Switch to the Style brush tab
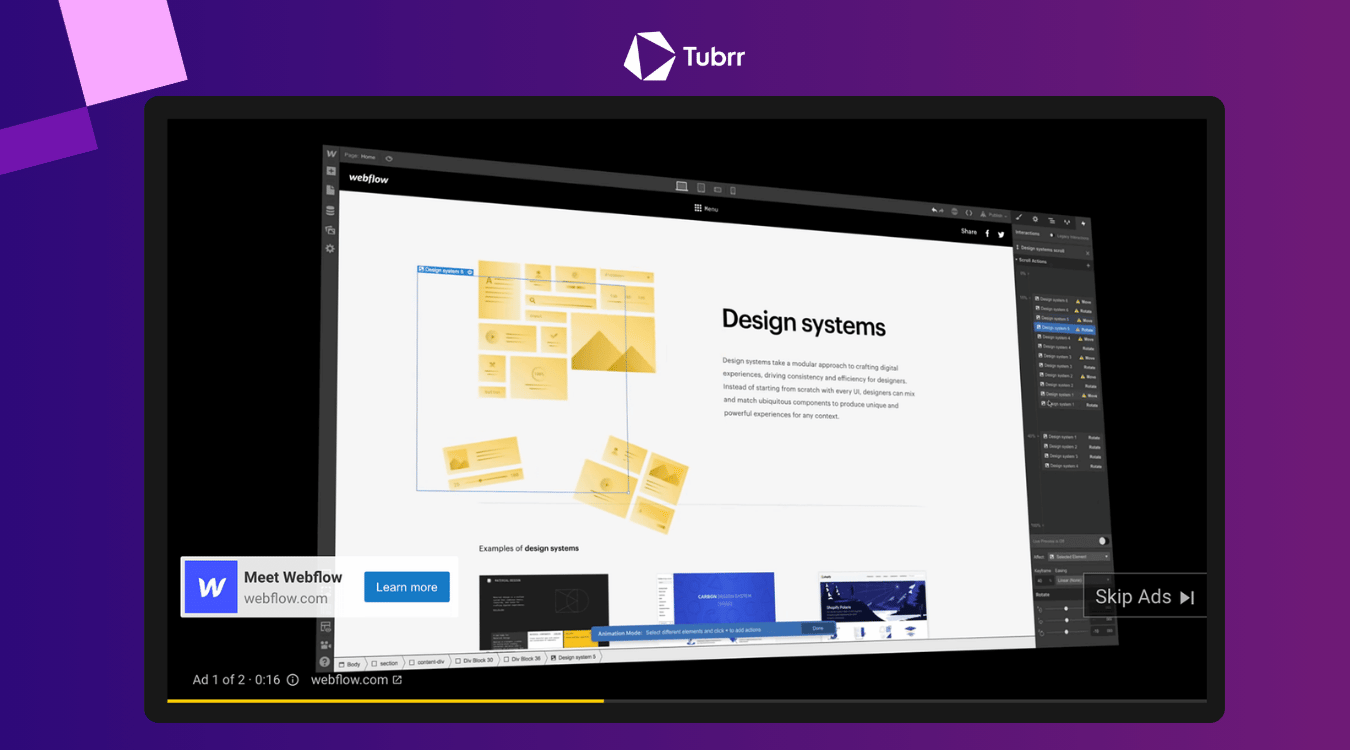 [x=1019, y=217]
